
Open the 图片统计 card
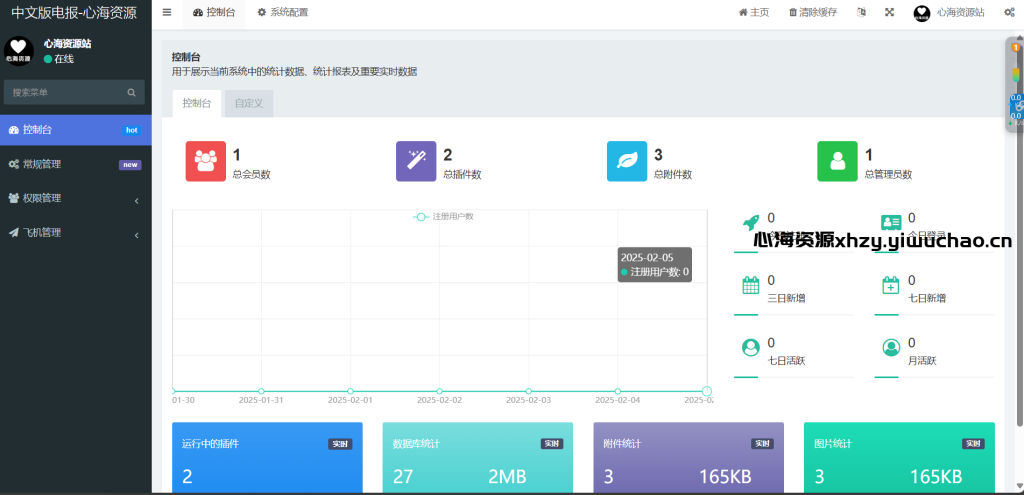(899, 458)
